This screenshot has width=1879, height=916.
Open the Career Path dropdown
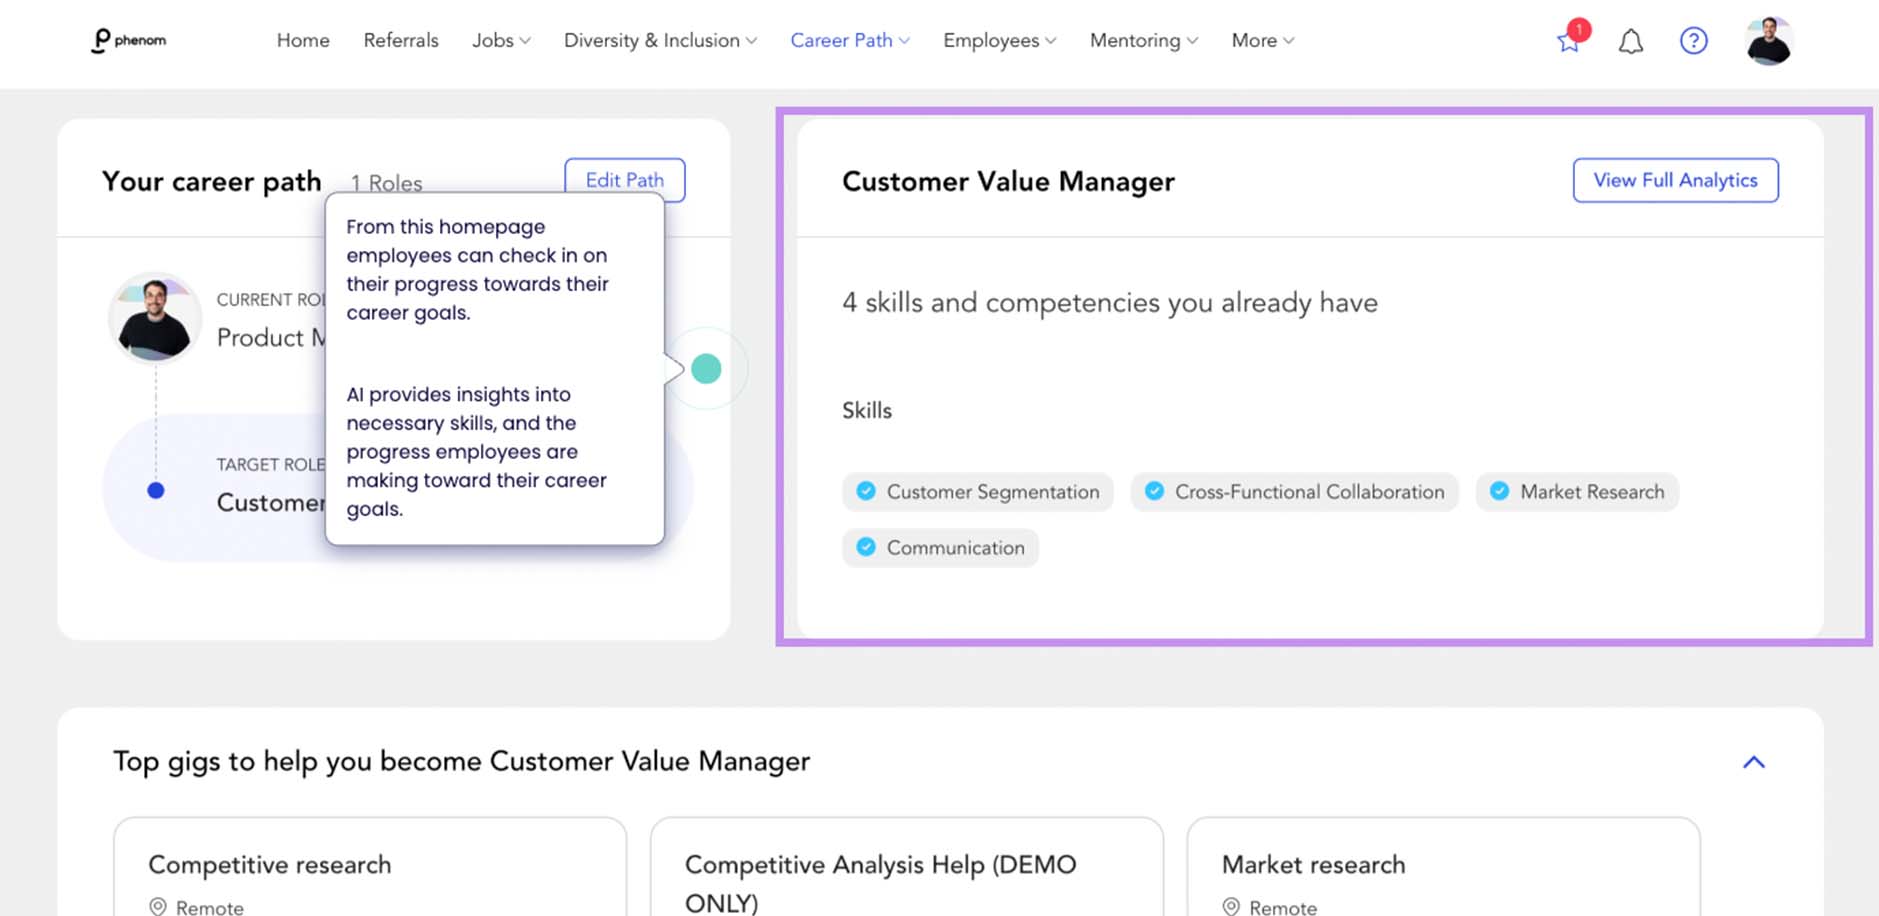pos(850,41)
